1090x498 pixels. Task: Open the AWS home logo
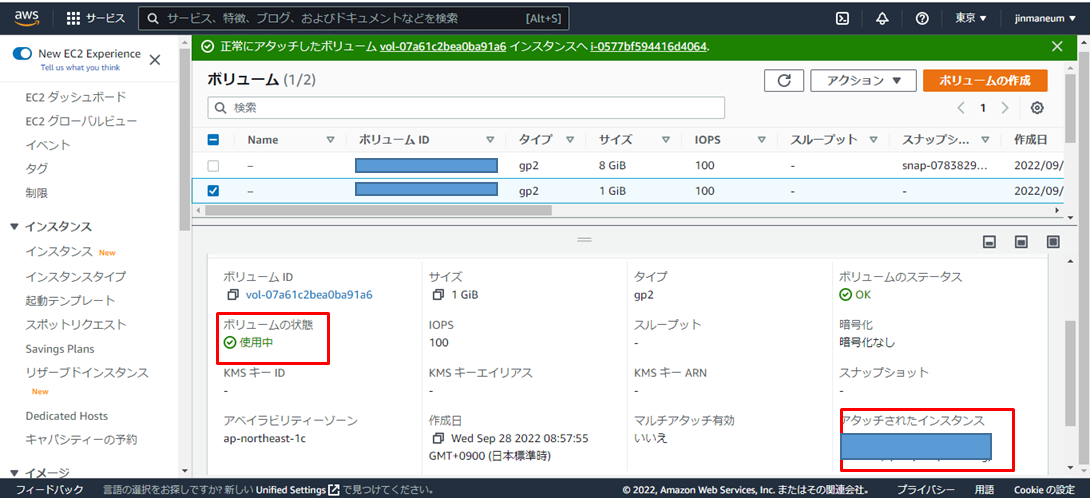tap(28, 18)
